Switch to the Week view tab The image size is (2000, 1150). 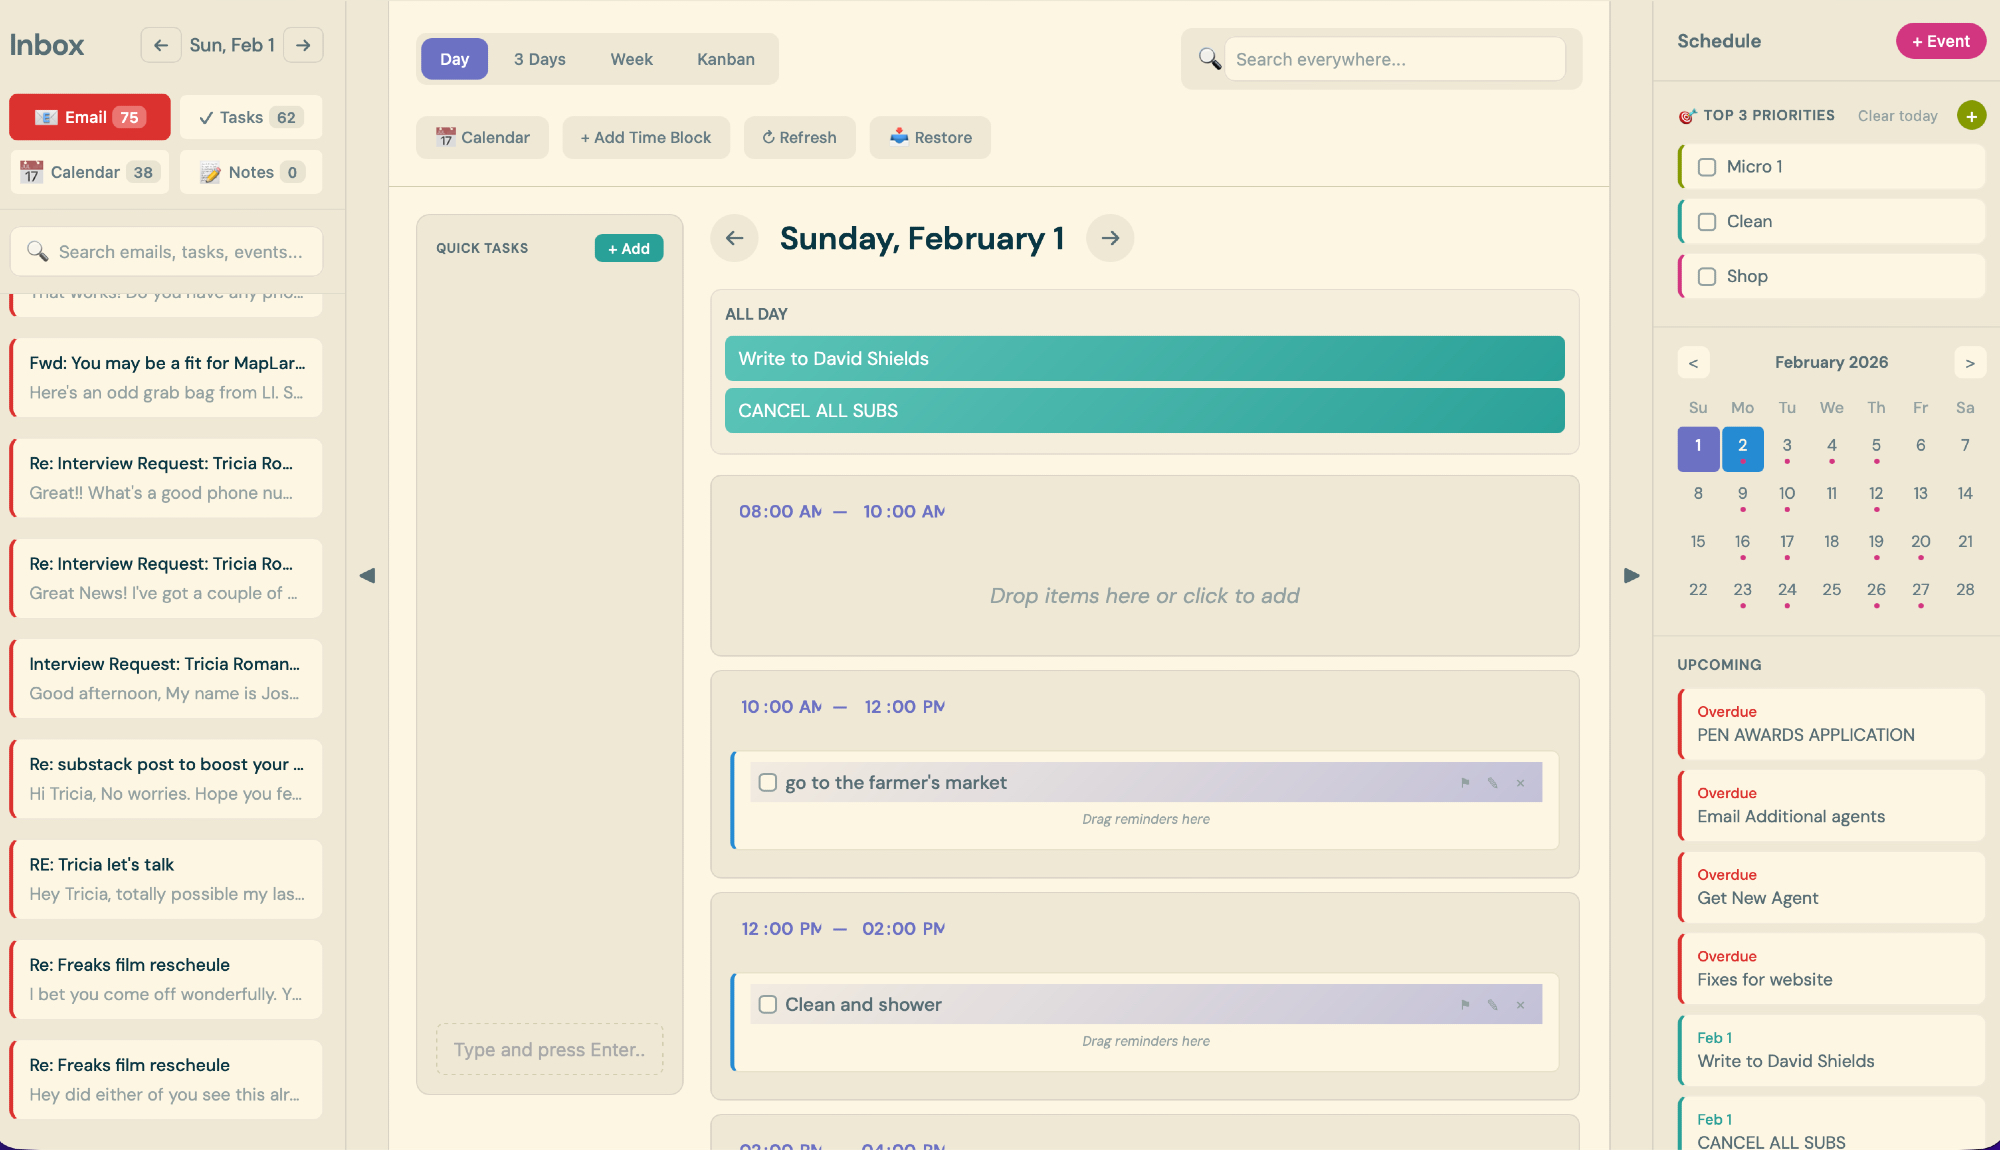click(x=631, y=59)
